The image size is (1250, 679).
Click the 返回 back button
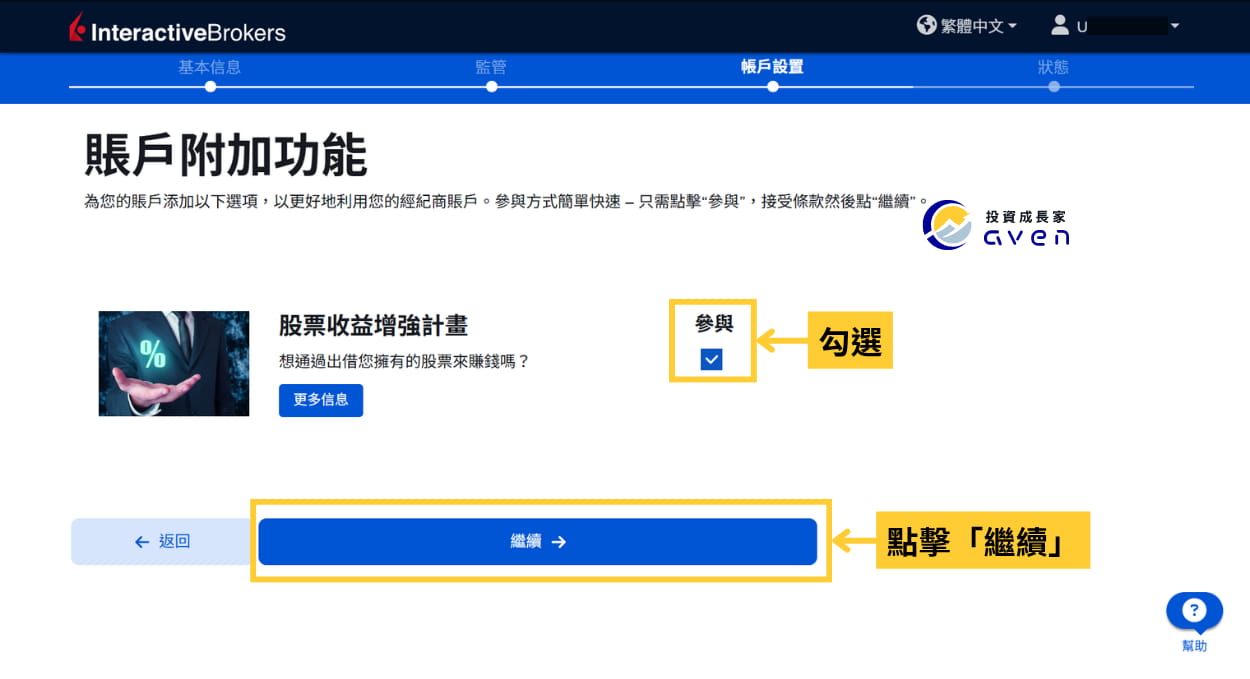click(x=162, y=541)
